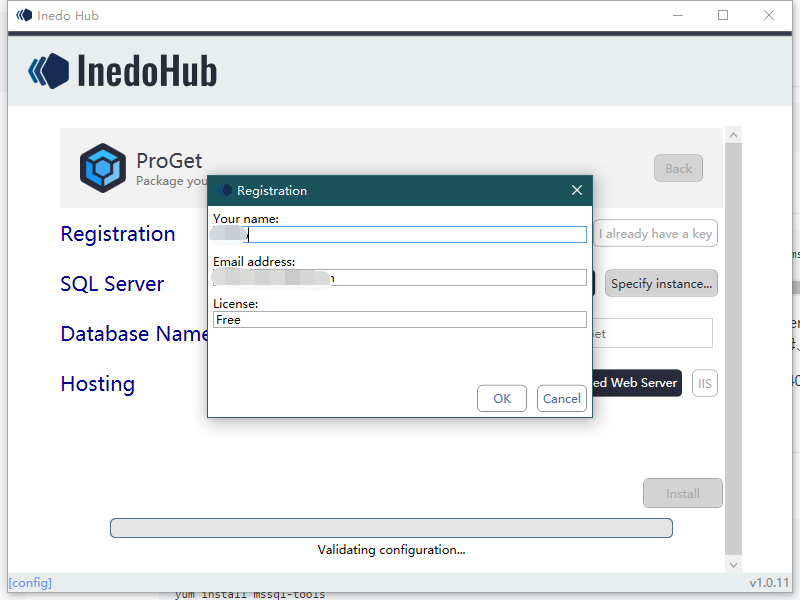Click the Registration dialog title icon
The height and width of the screenshot is (600, 800).
(x=224, y=190)
